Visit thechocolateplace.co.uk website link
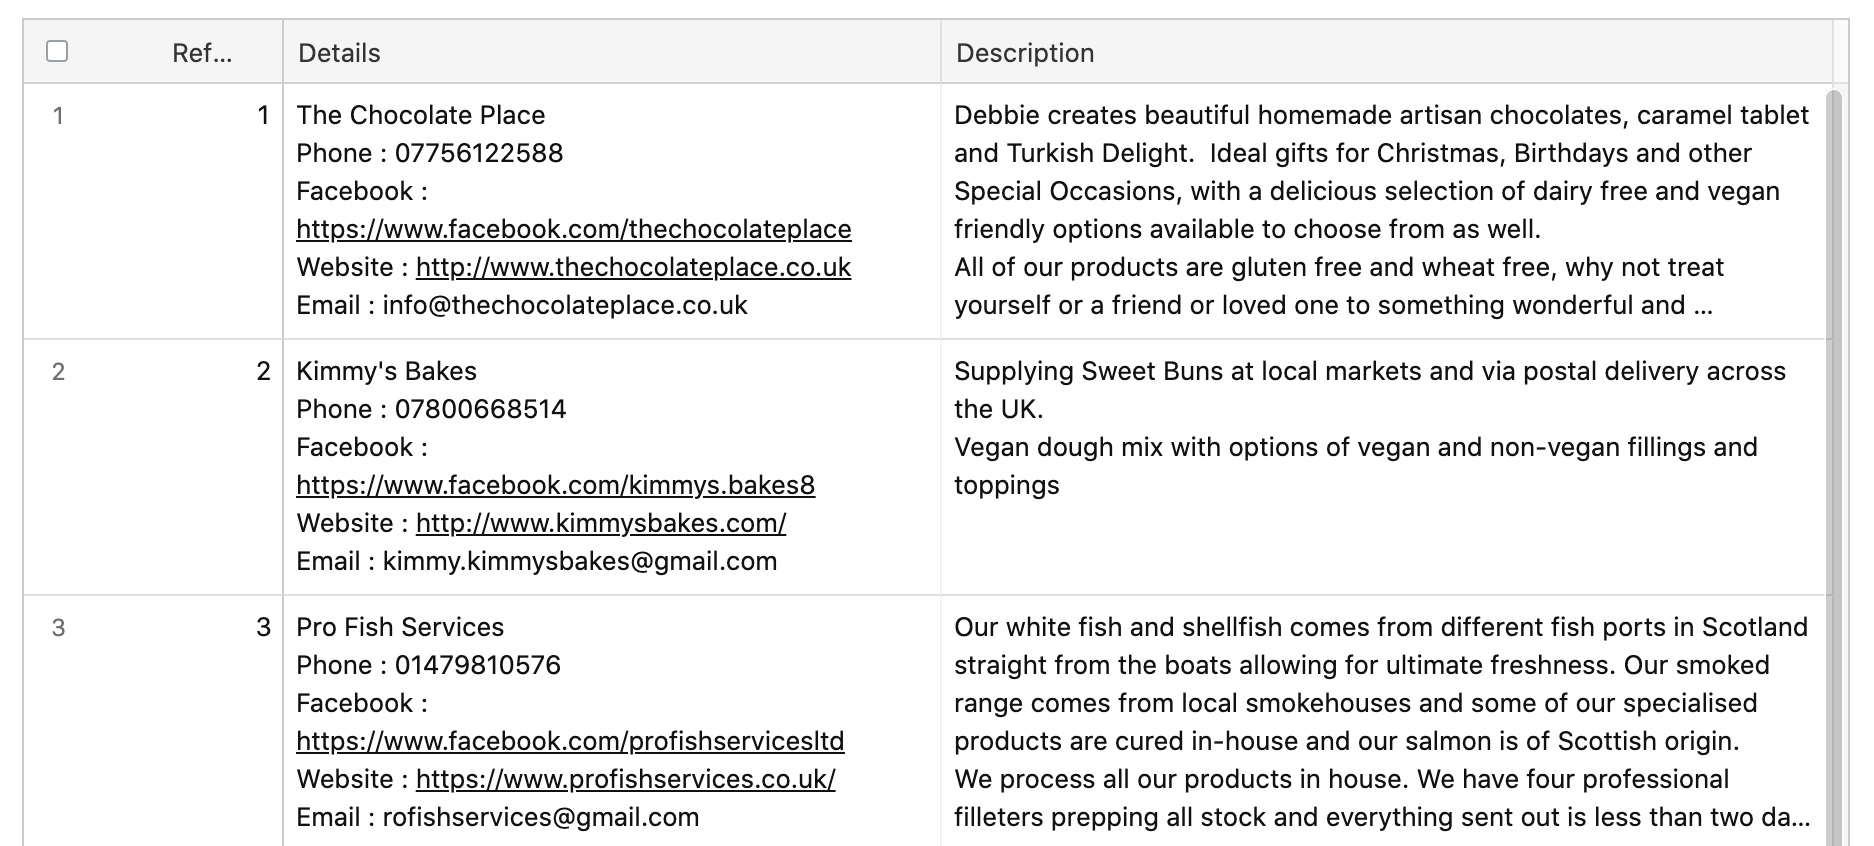This screenshot has width=1874, height=846. [x=633, y=267]
